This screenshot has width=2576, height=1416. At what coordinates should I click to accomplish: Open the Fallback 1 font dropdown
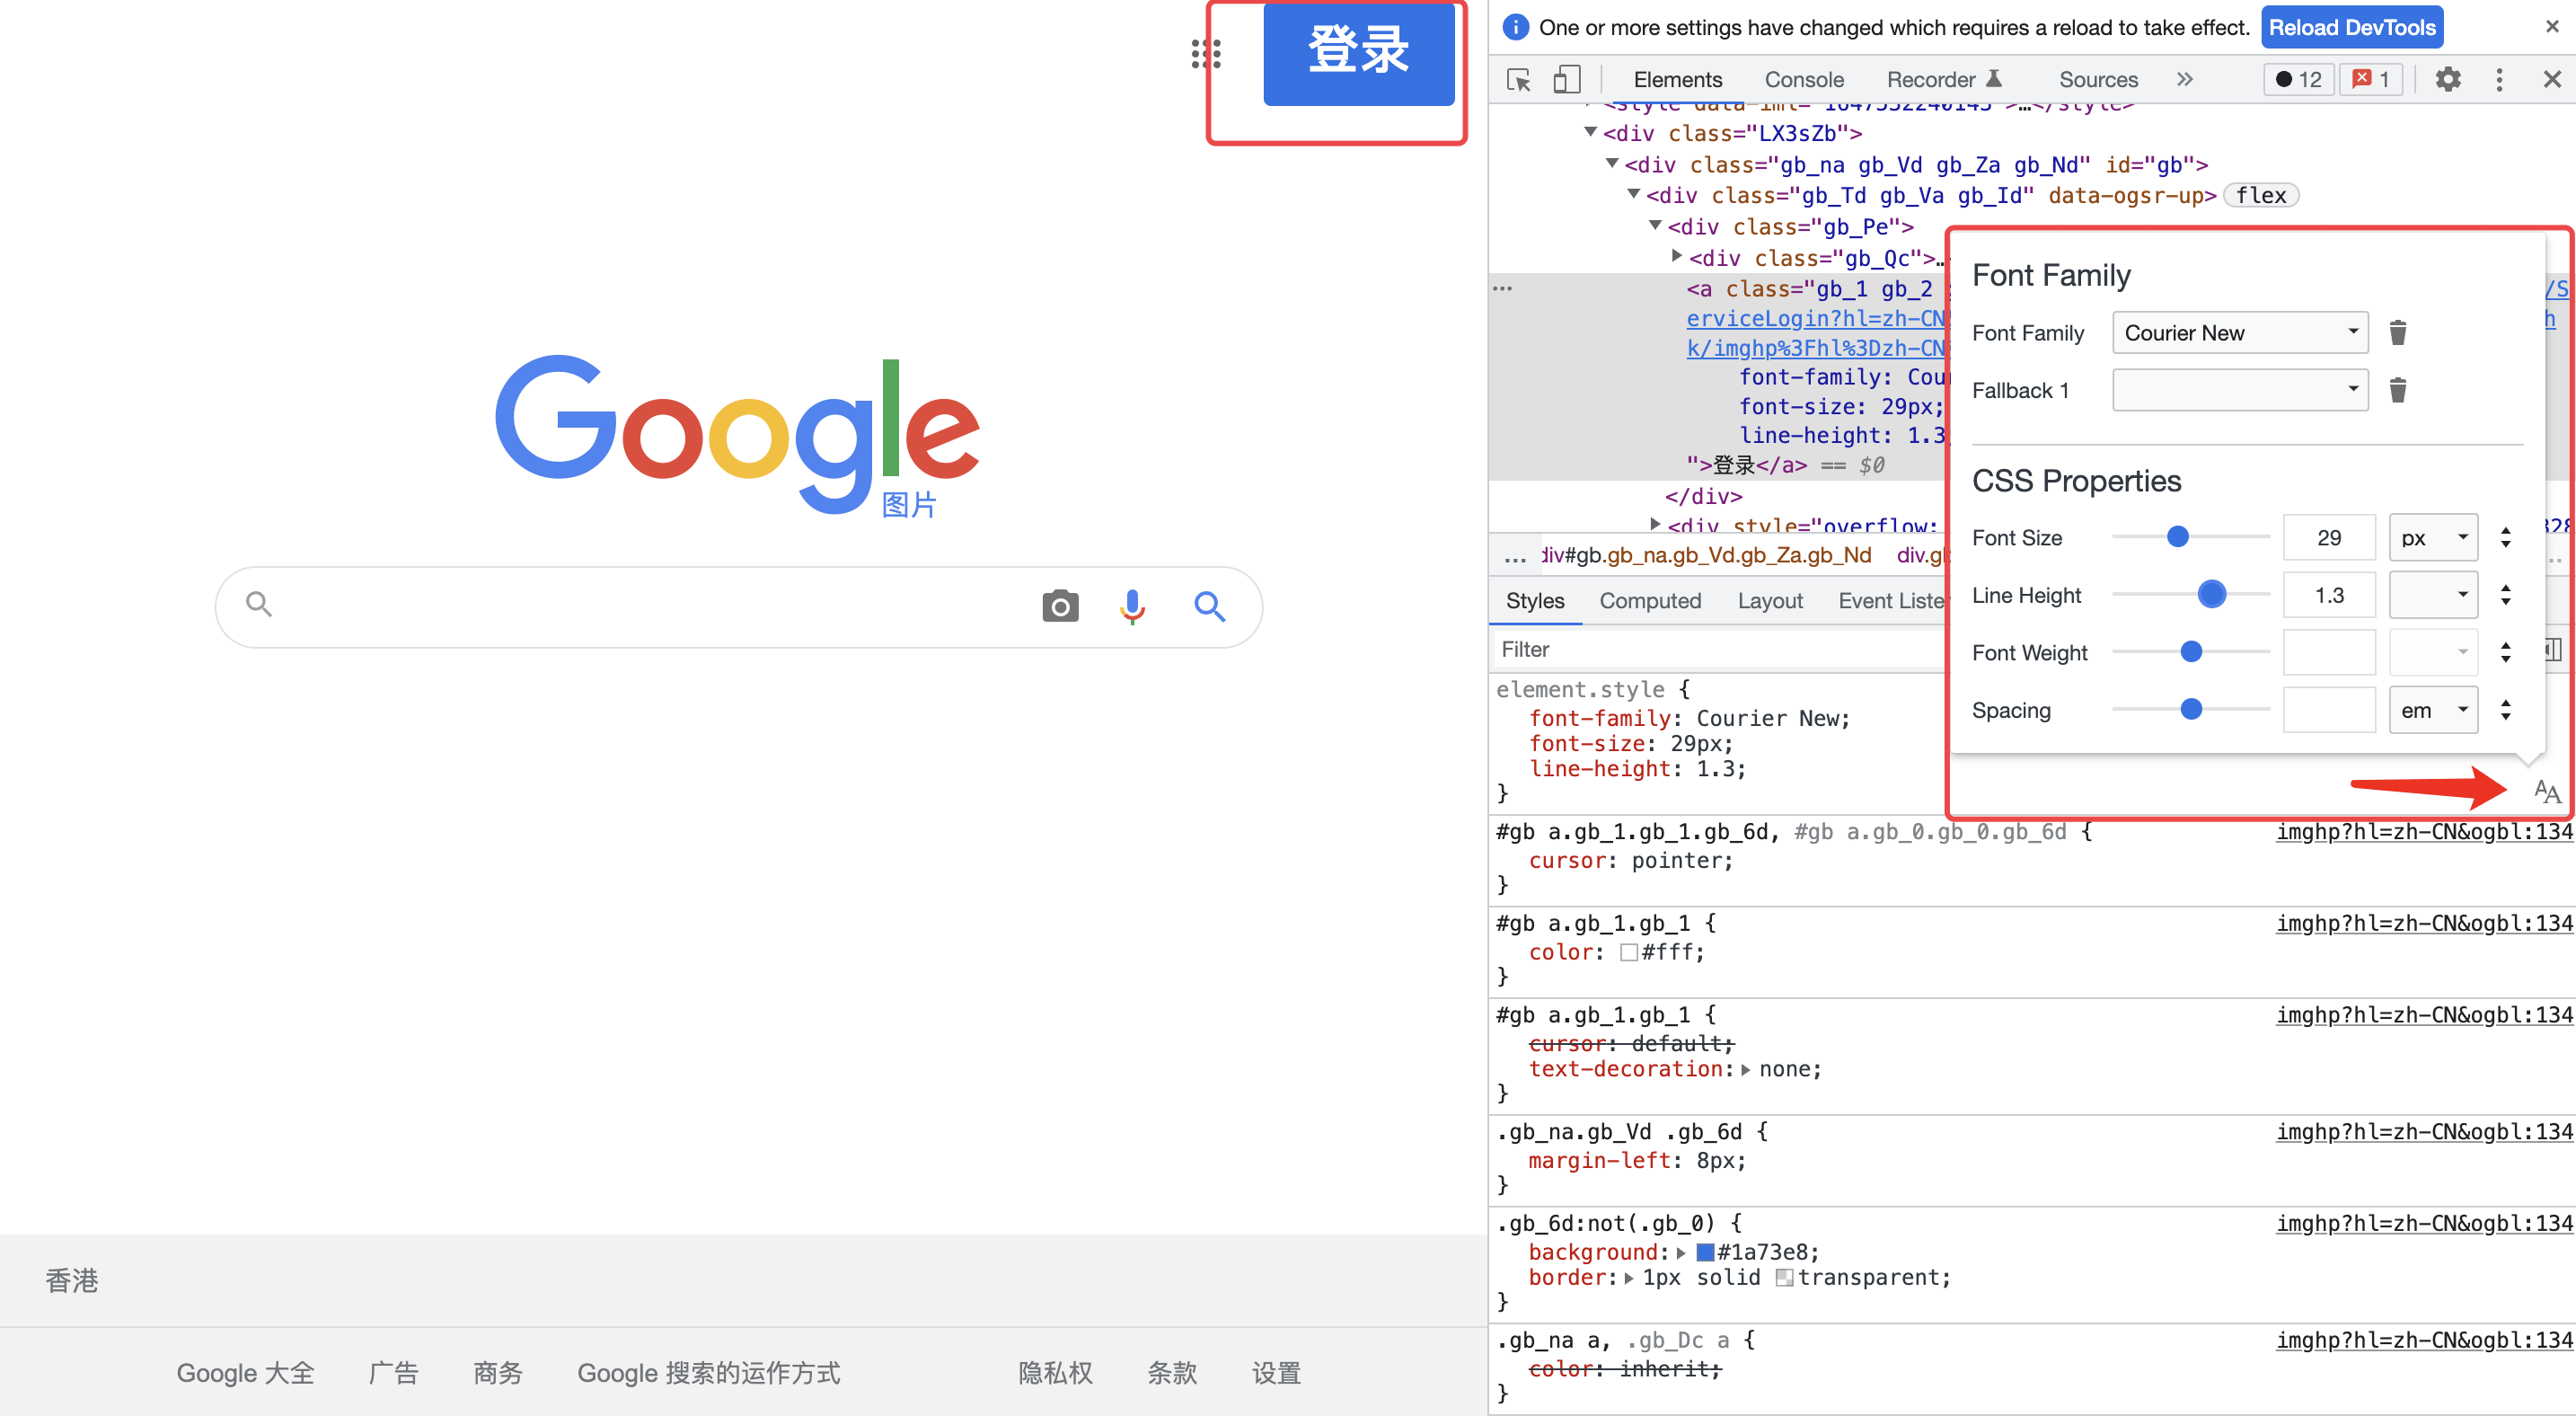coord(2240,390)
